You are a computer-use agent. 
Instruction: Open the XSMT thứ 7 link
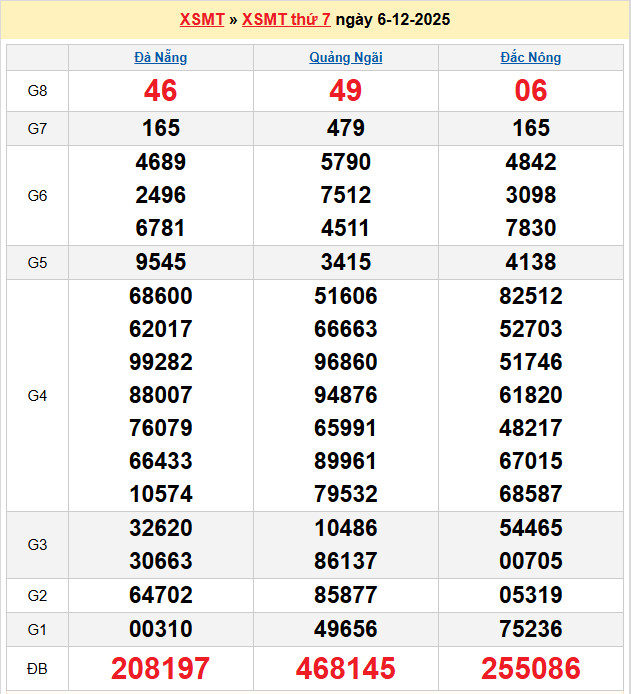286,20
